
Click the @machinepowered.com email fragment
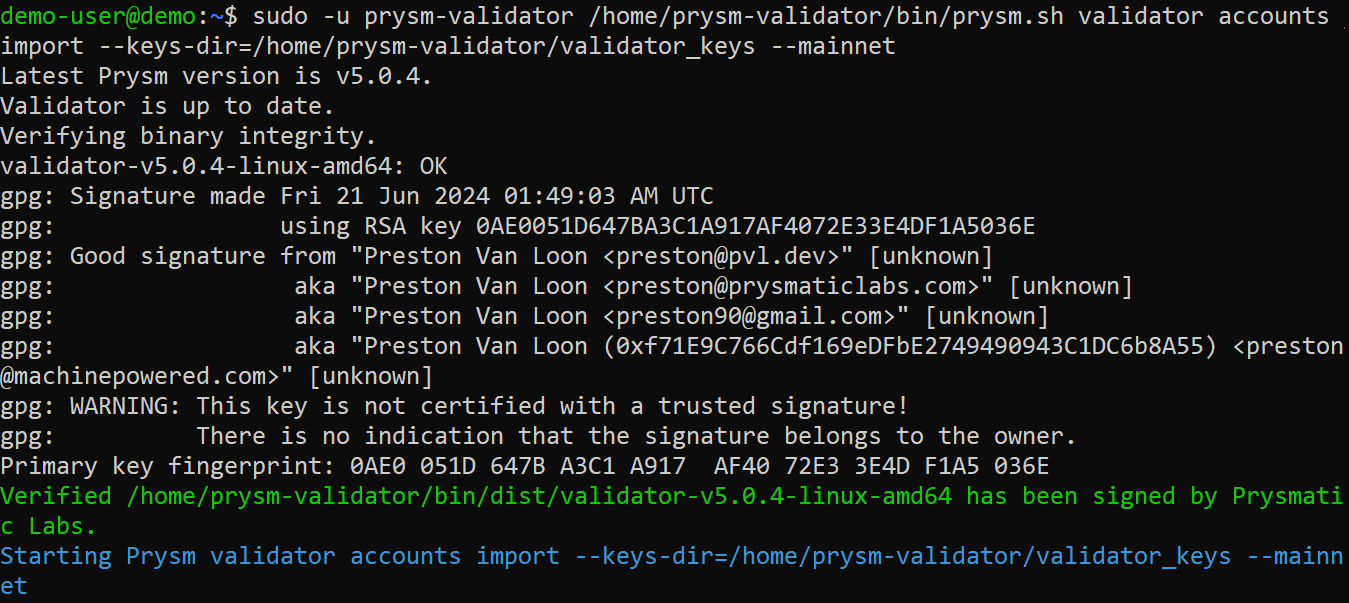140,376
